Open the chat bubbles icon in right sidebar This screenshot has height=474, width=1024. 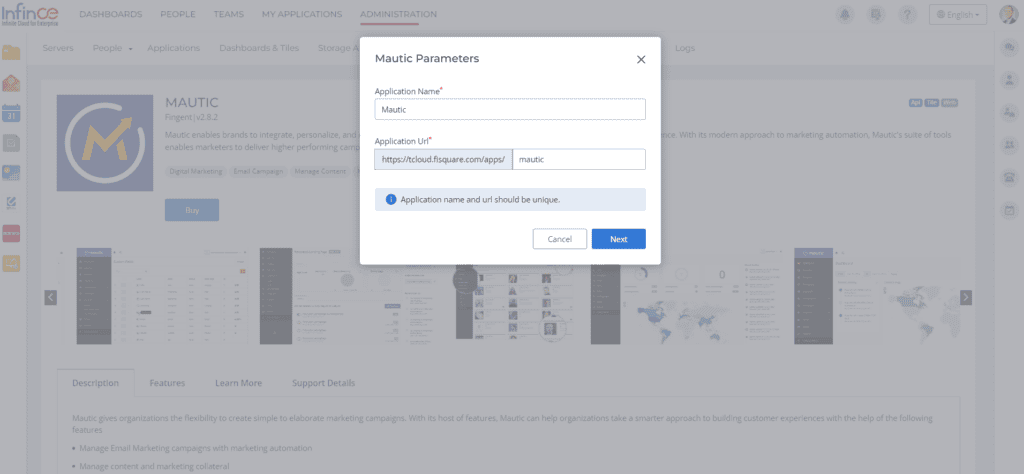click(1009, 48)
